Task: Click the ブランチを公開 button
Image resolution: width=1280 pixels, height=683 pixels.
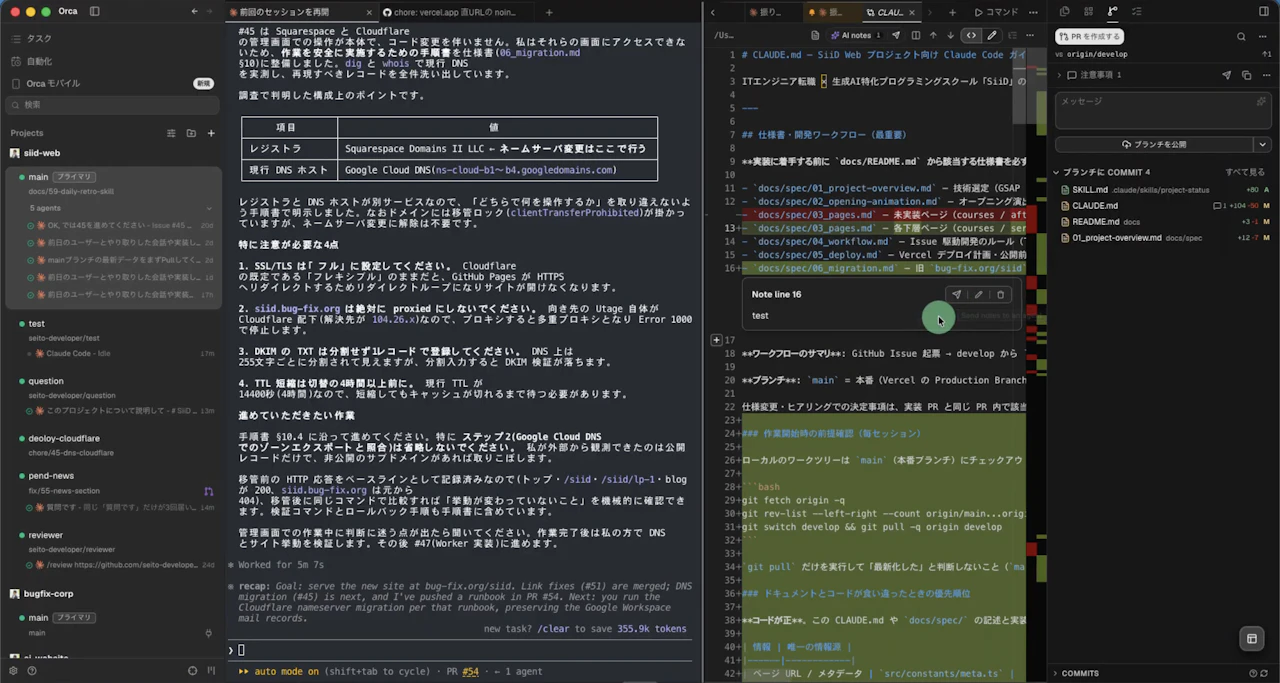Action: (1154, 144)
